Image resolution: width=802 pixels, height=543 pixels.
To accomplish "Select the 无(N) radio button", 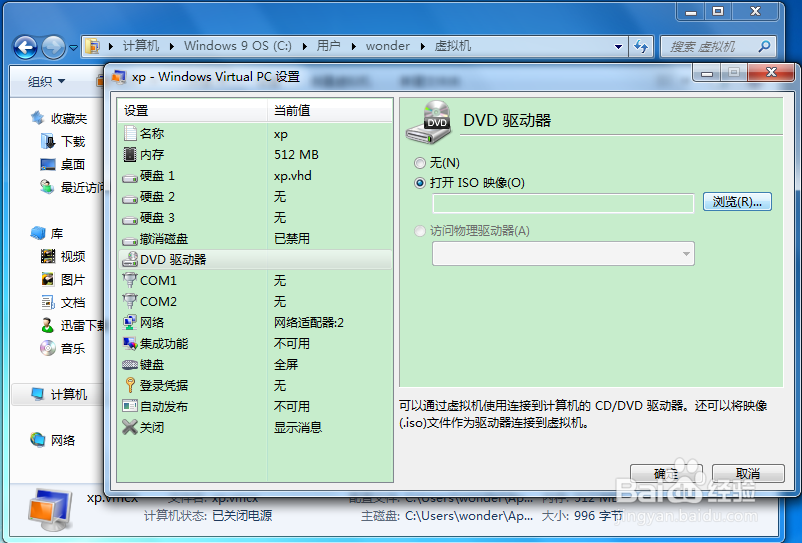I will point(419,163).
